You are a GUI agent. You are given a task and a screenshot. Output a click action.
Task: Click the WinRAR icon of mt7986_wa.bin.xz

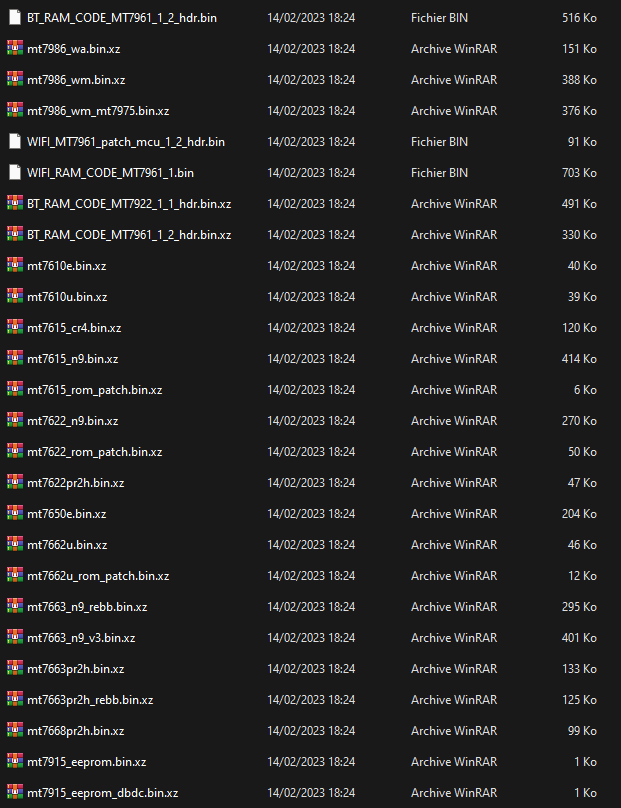(14, 49)
